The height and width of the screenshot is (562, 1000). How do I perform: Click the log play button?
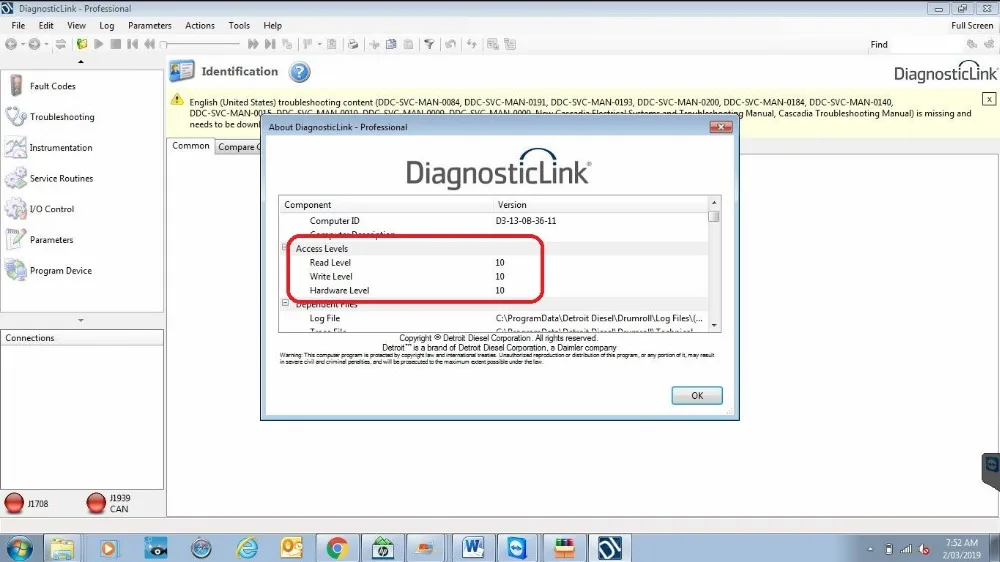click(x=98, y=44)
